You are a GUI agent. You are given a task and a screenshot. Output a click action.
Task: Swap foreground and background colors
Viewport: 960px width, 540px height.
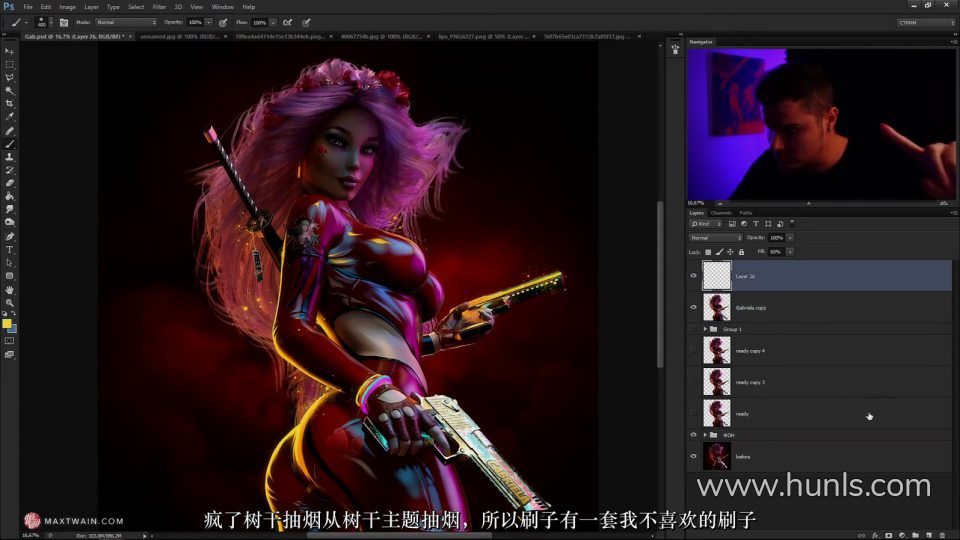13,313
